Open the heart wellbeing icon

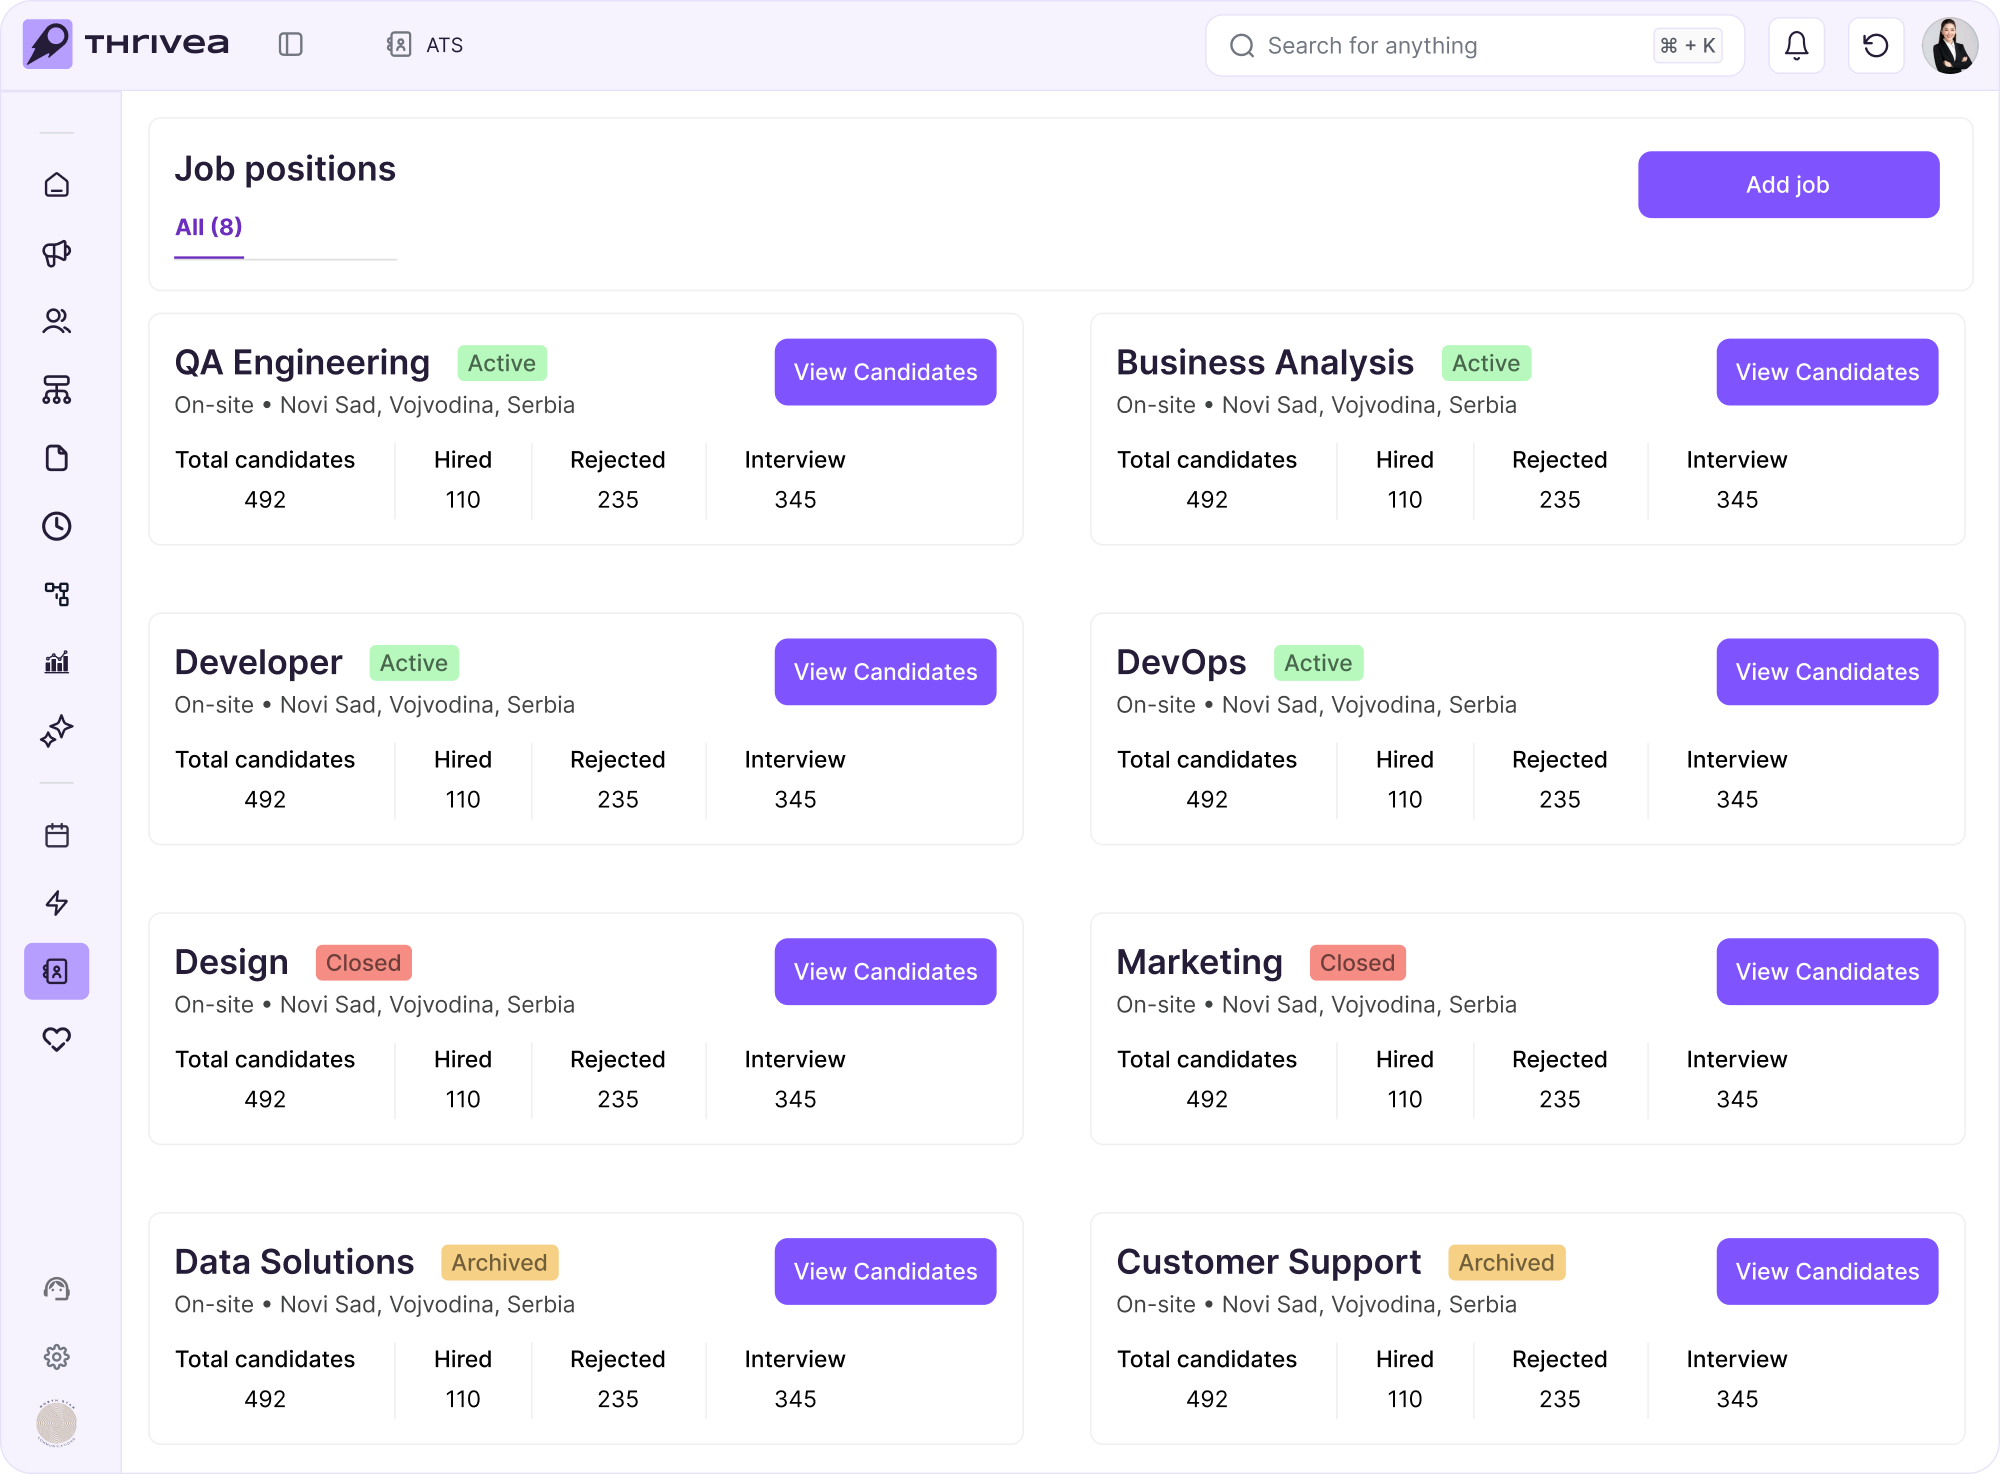pyautogui.click(x=57, y=1039)
